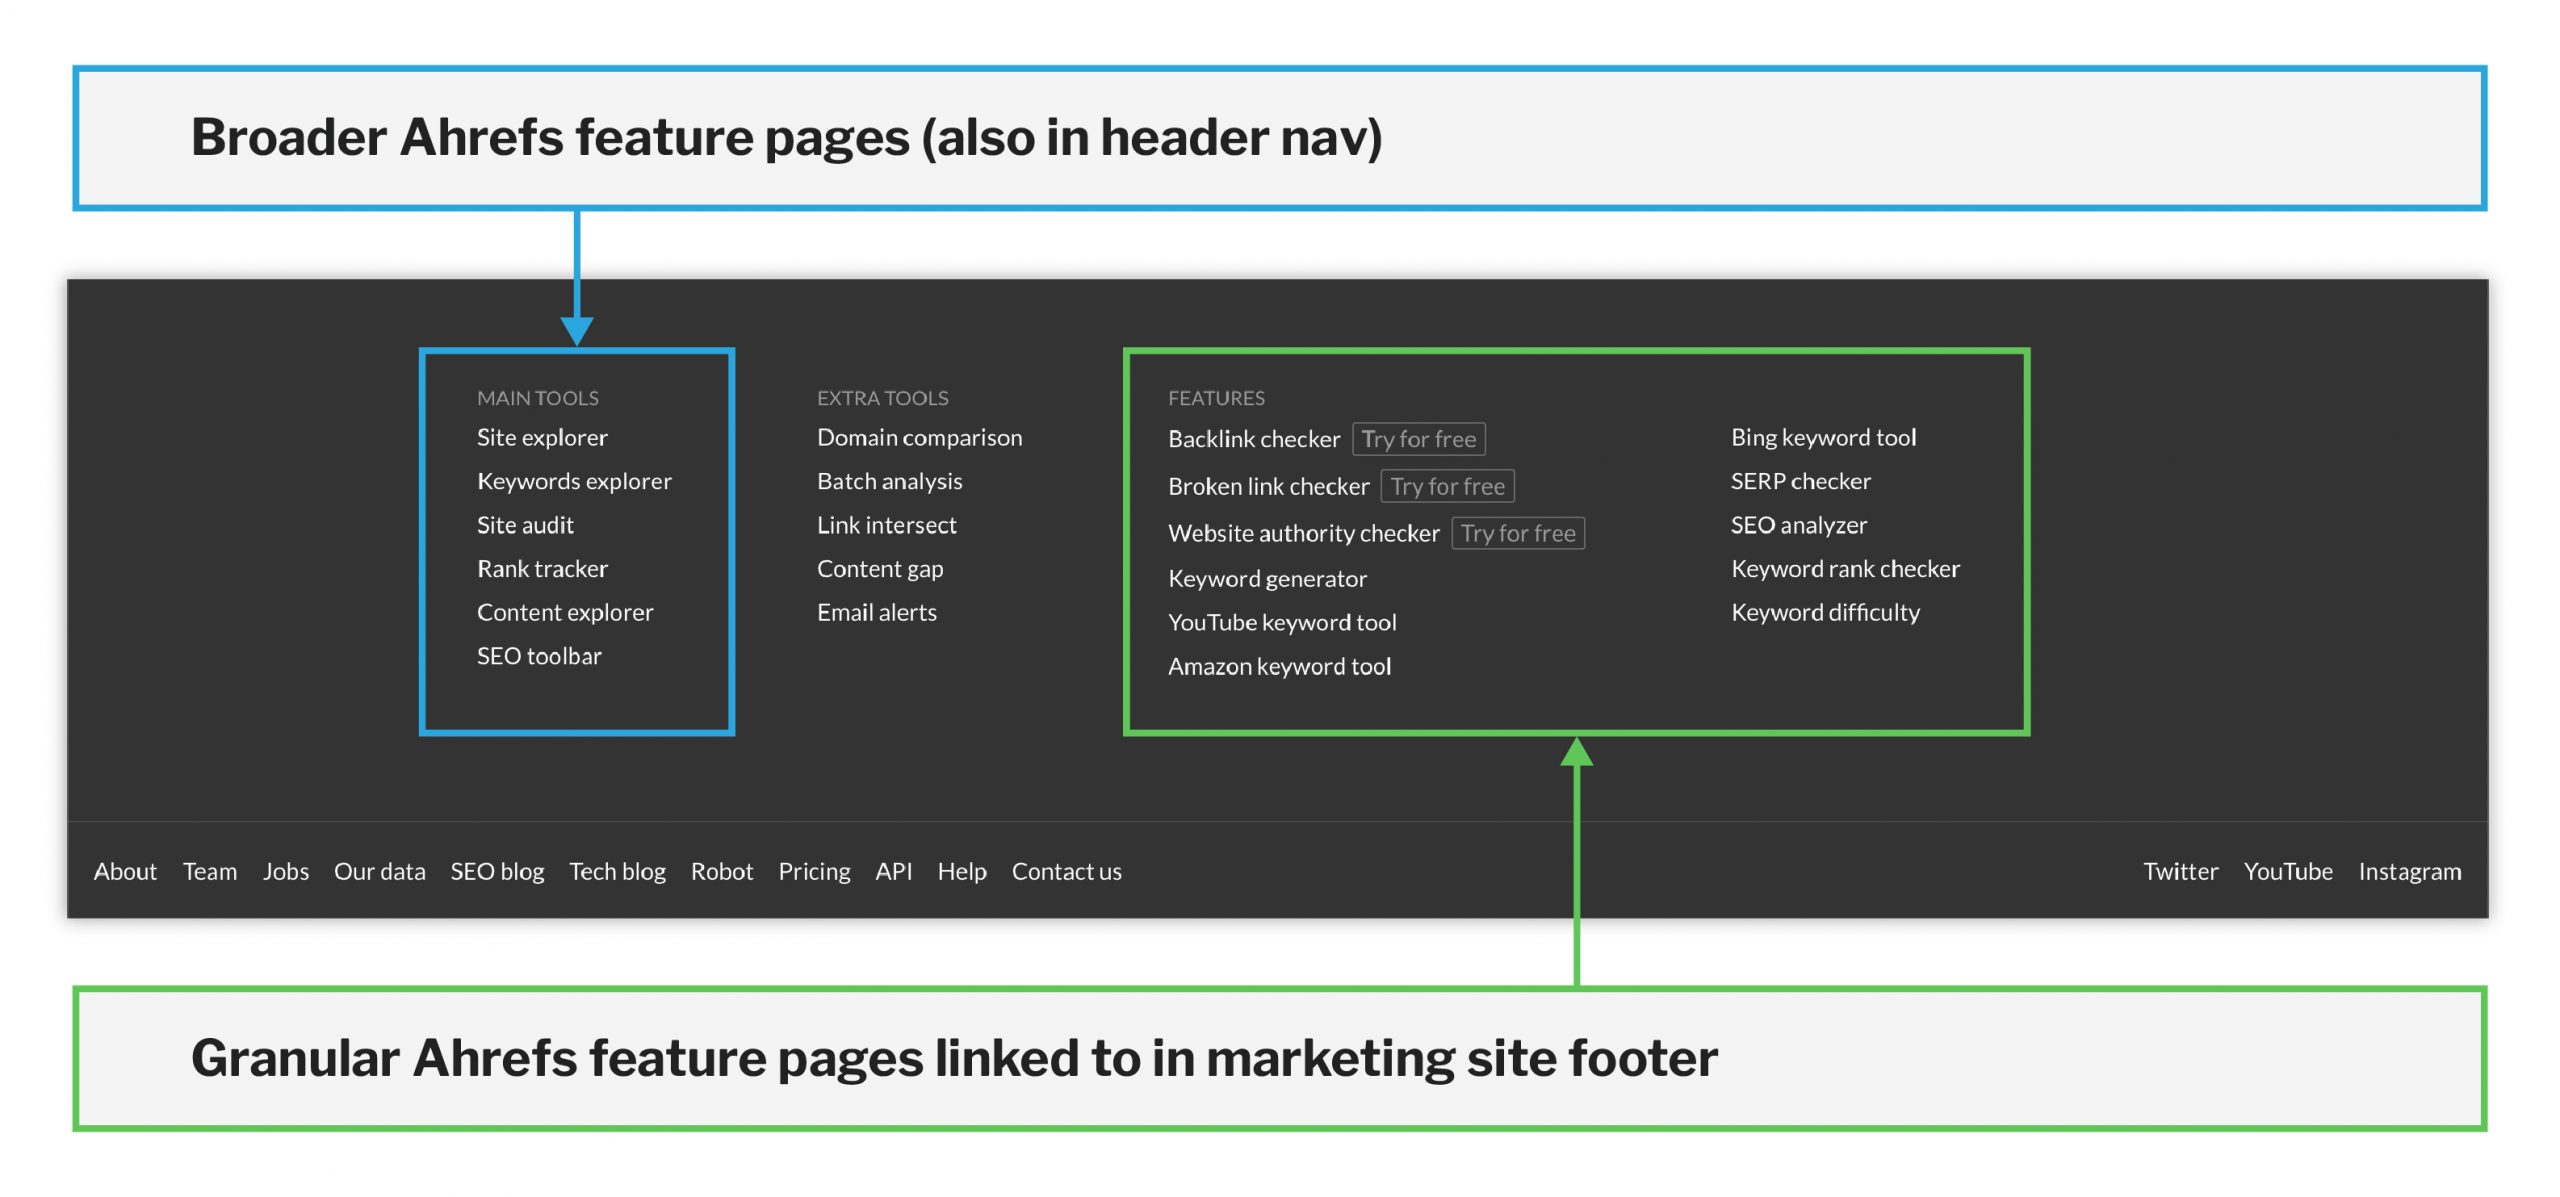Click the API link

tap(894, 872)
